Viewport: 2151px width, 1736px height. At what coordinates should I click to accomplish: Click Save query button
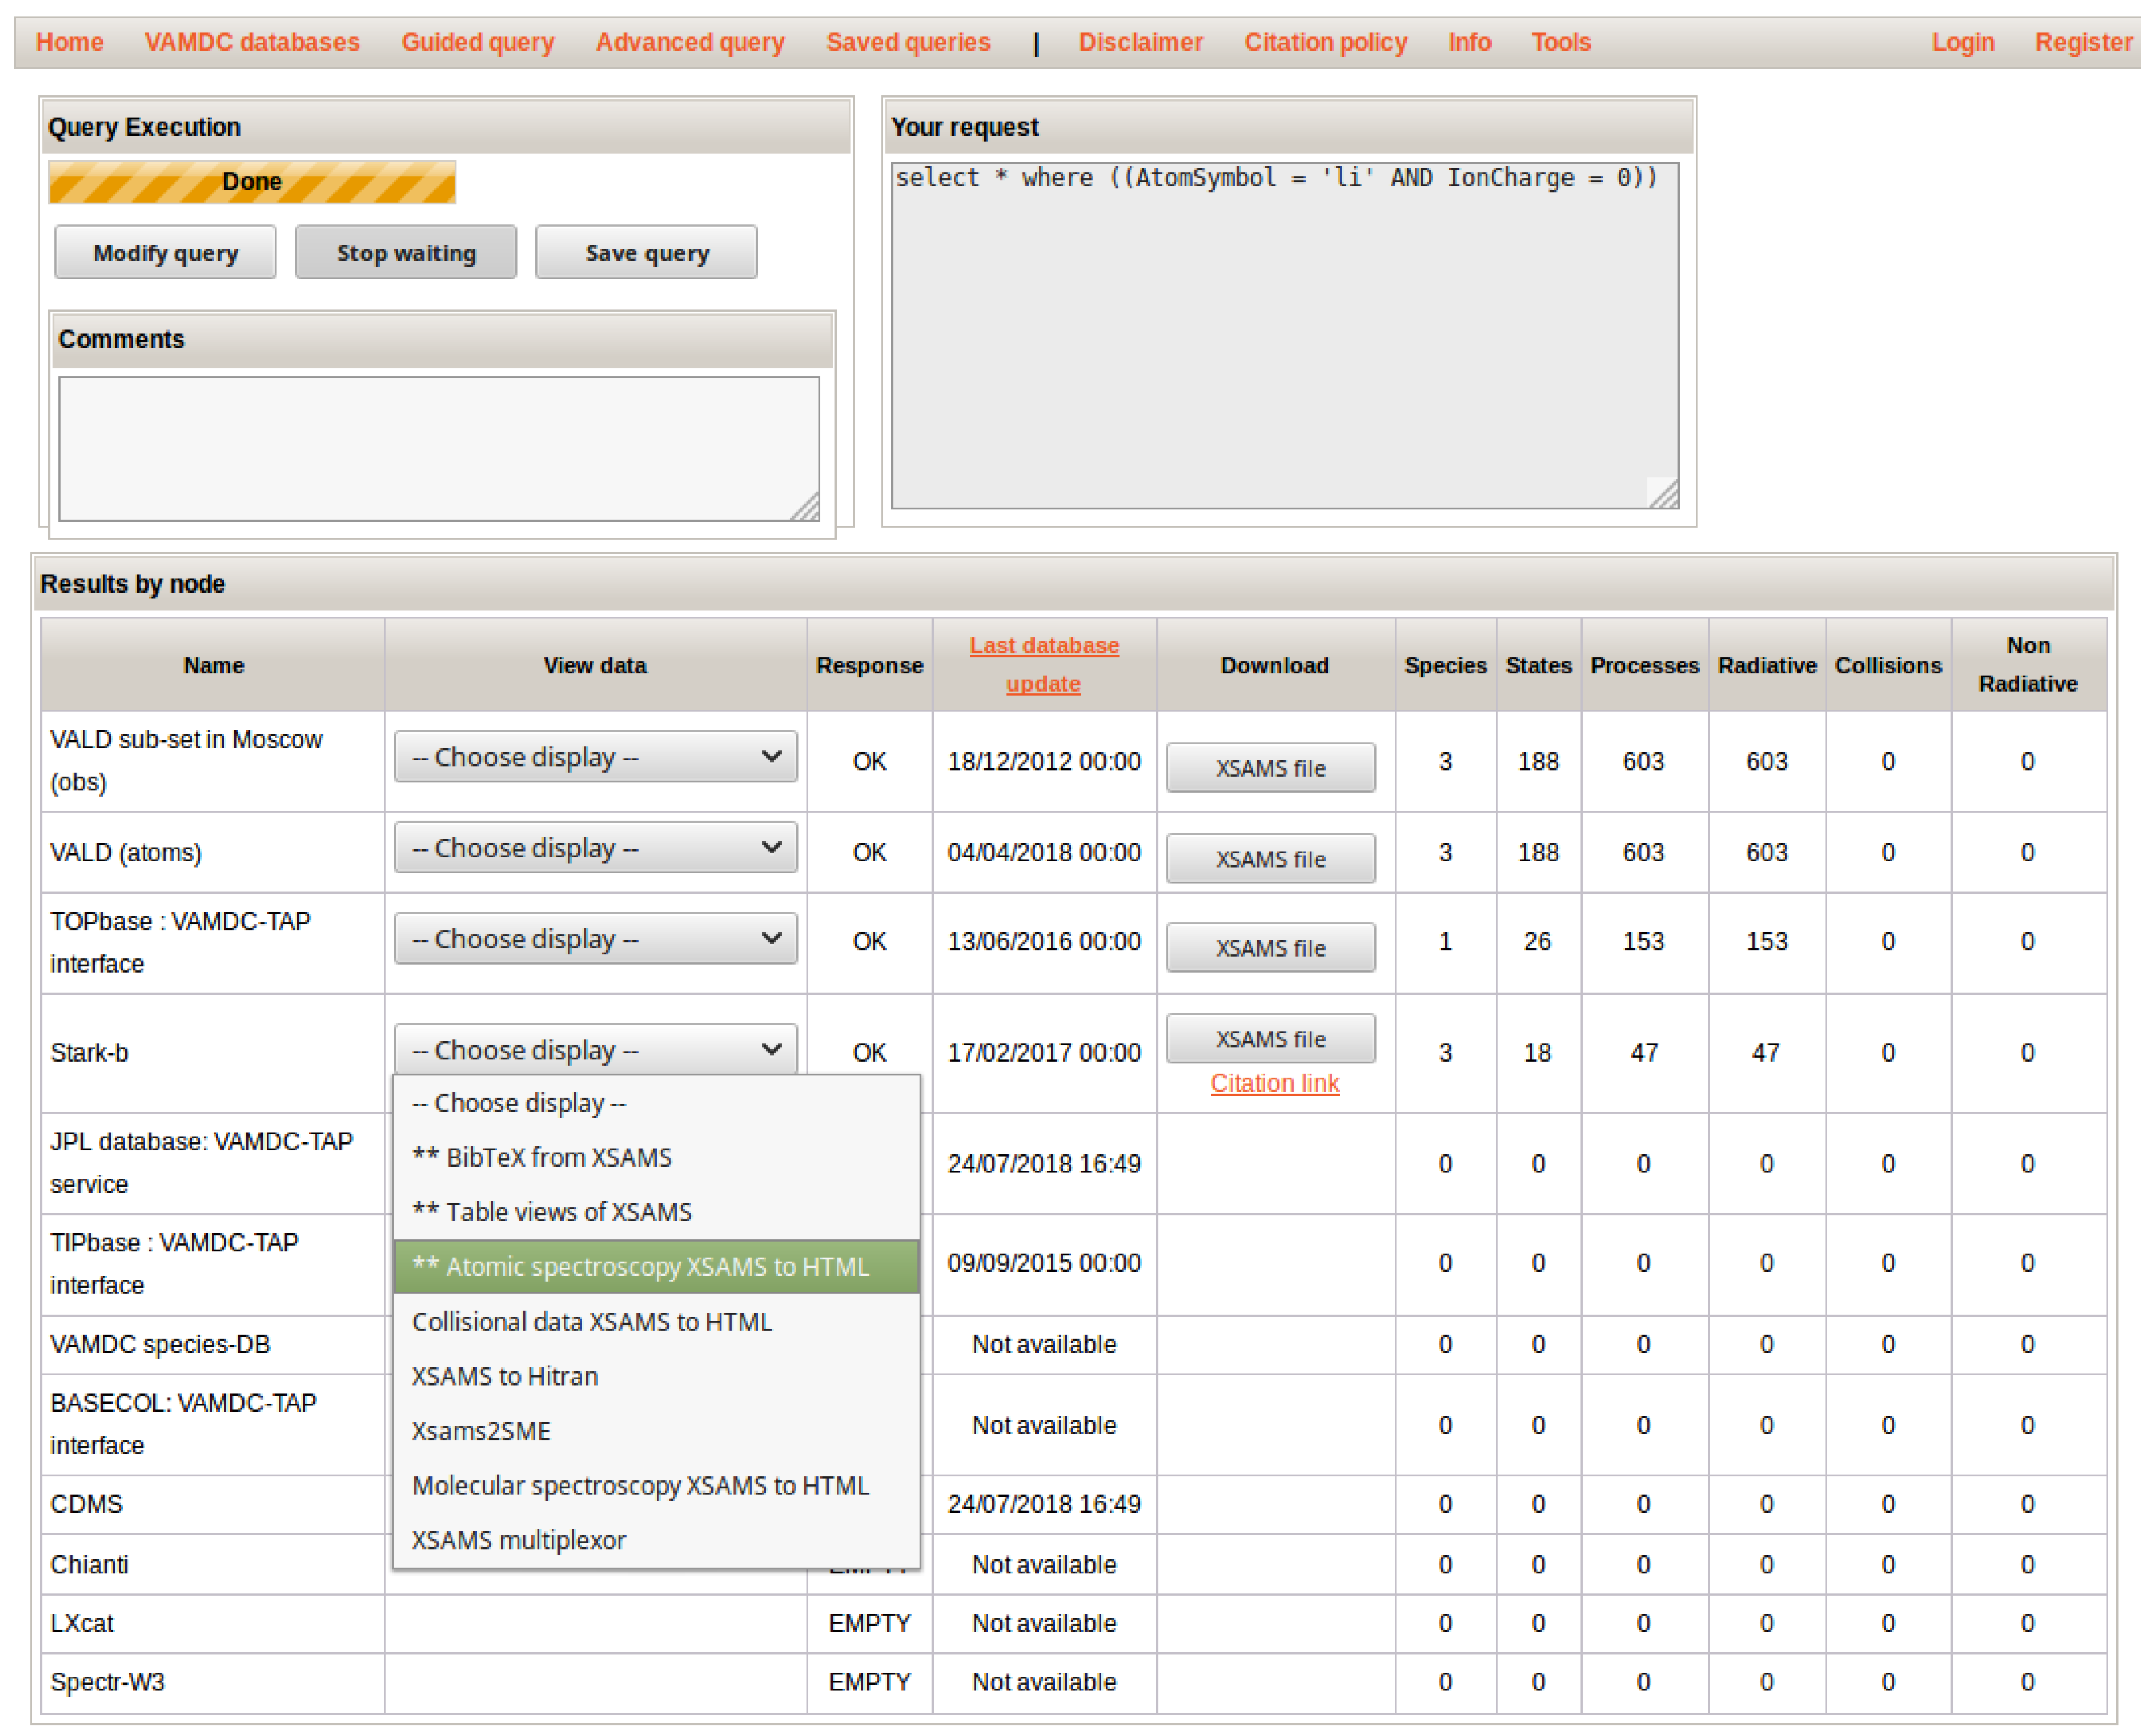pos(646,253)
